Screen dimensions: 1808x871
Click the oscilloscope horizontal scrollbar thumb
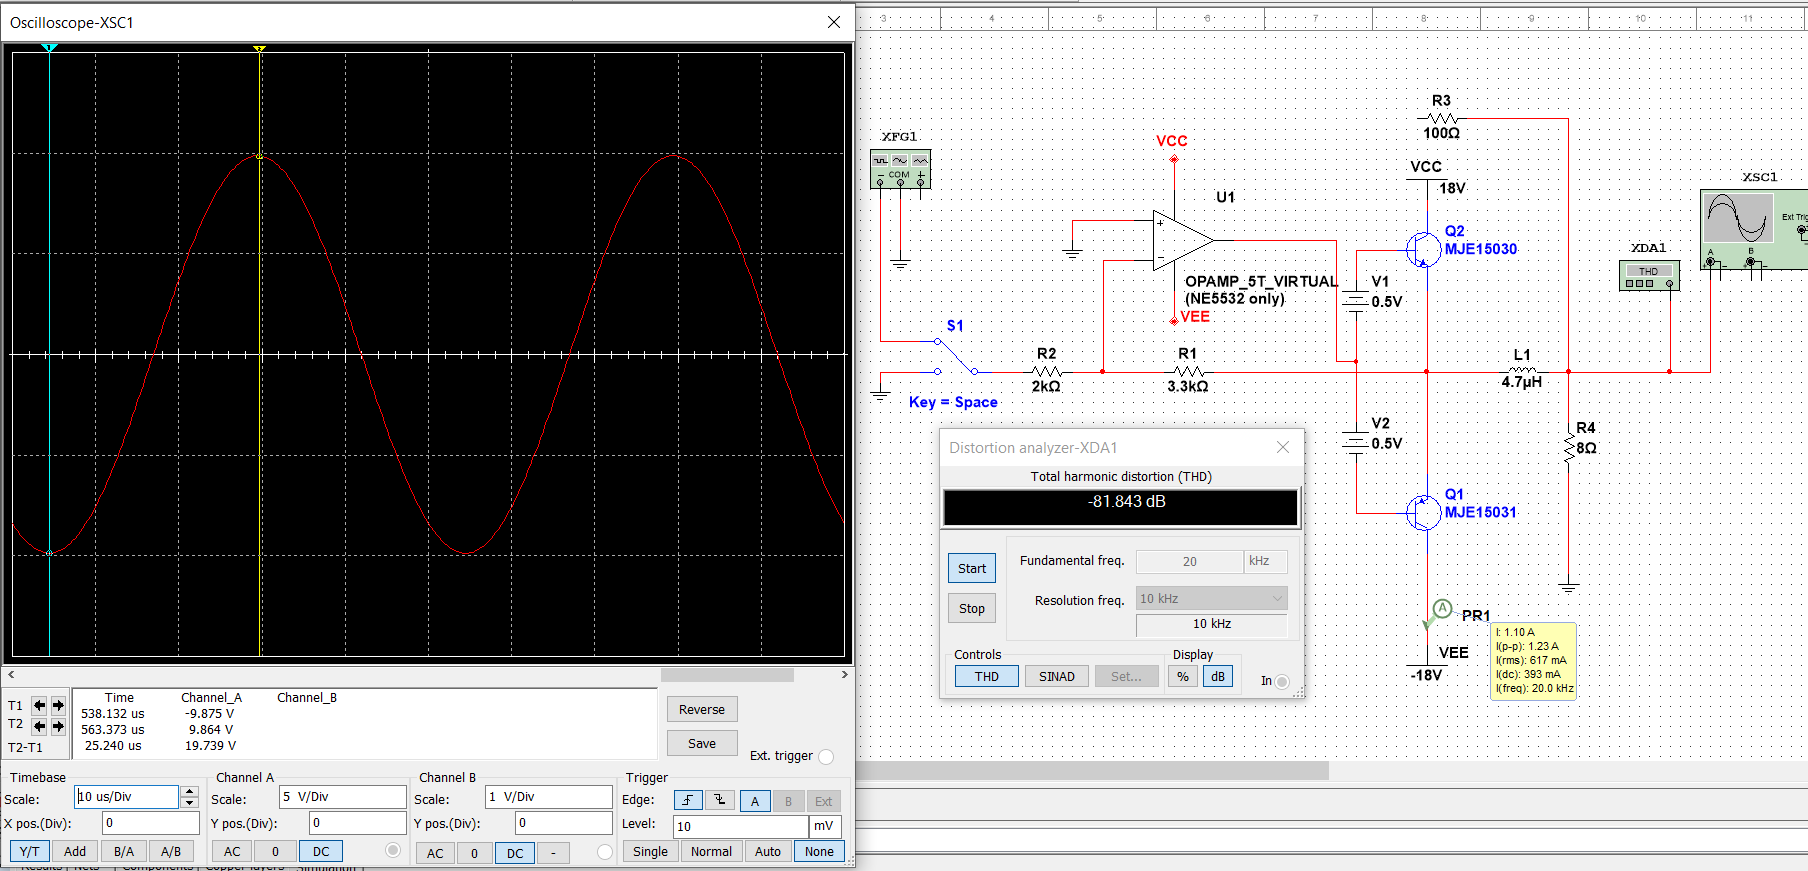click(x=727, y=675)
